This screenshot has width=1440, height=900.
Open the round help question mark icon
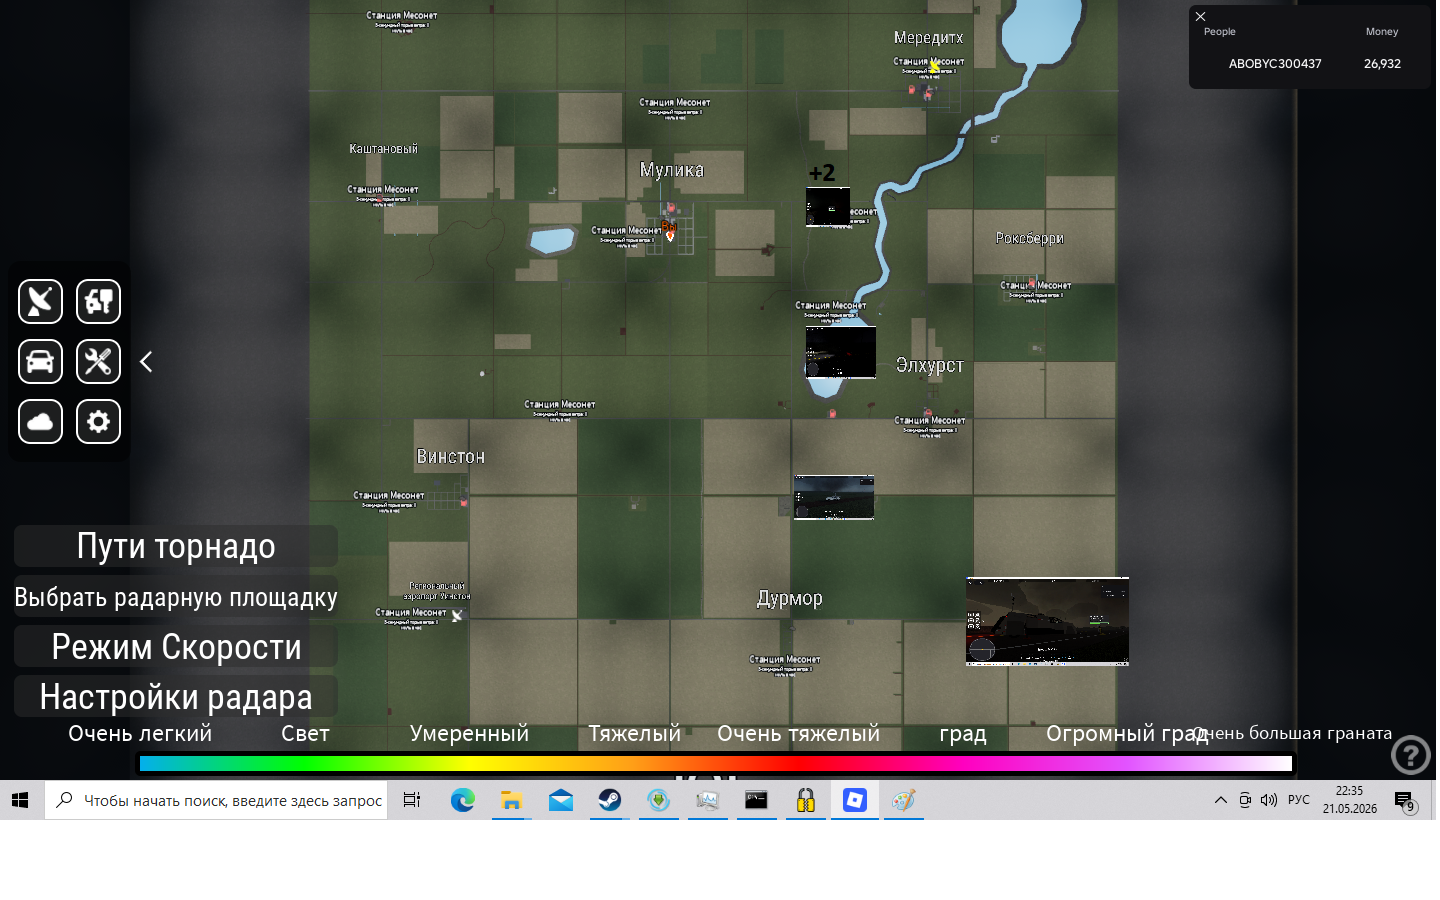[1410, 755]
